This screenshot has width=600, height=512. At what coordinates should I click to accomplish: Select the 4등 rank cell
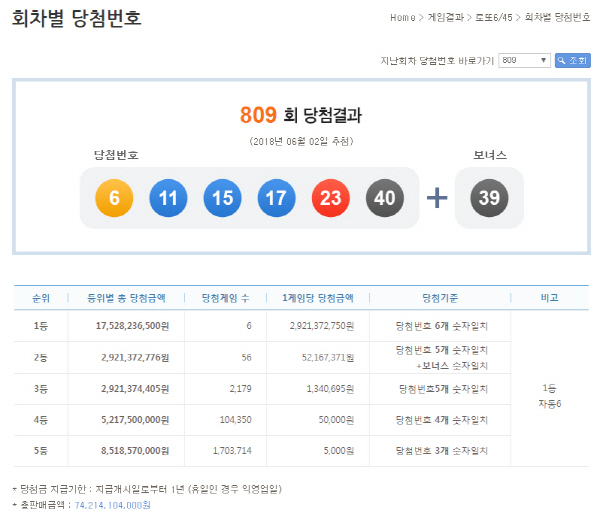tap(41, 420)
